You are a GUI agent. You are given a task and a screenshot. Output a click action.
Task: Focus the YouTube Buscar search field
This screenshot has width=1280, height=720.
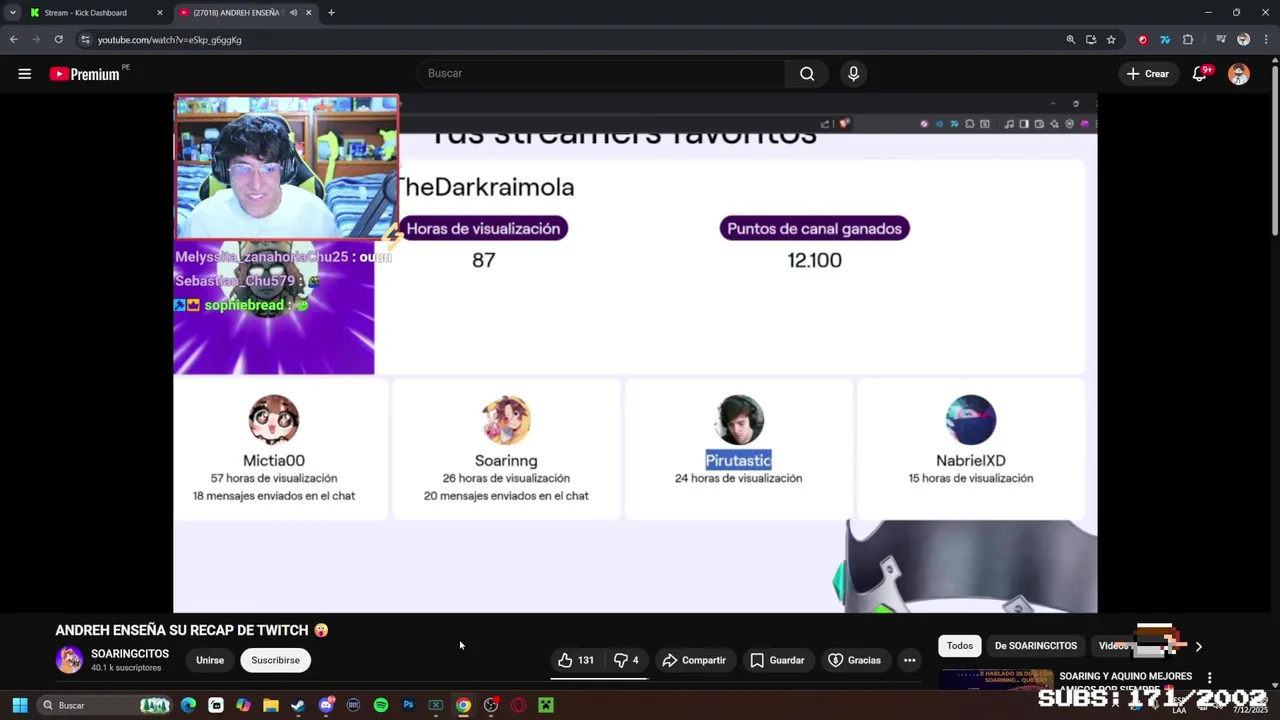tap(600, 74)
